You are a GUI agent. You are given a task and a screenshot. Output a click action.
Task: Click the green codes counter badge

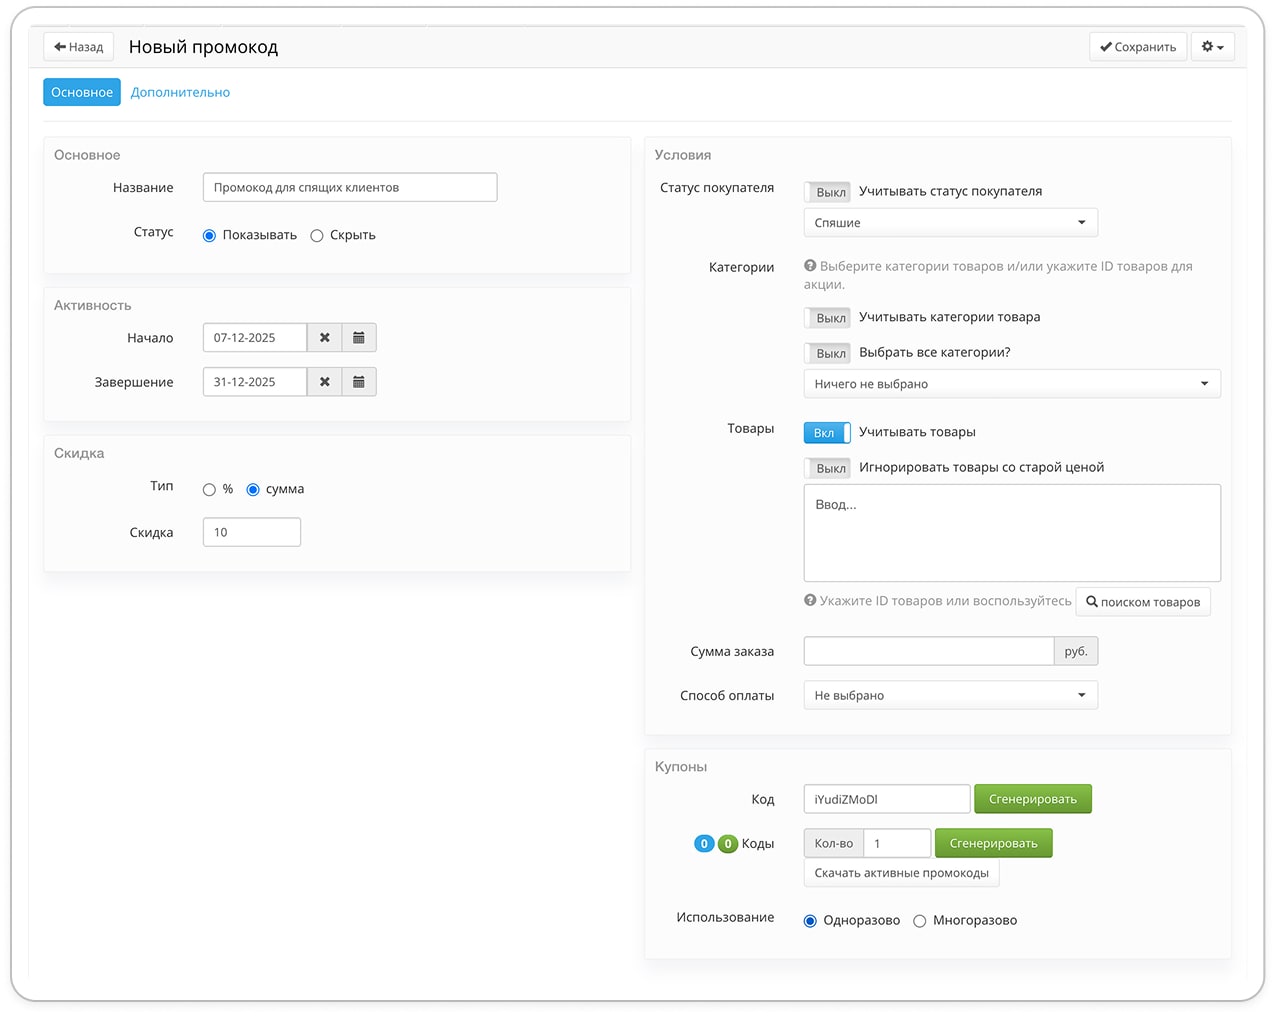(x=728, y=844)
